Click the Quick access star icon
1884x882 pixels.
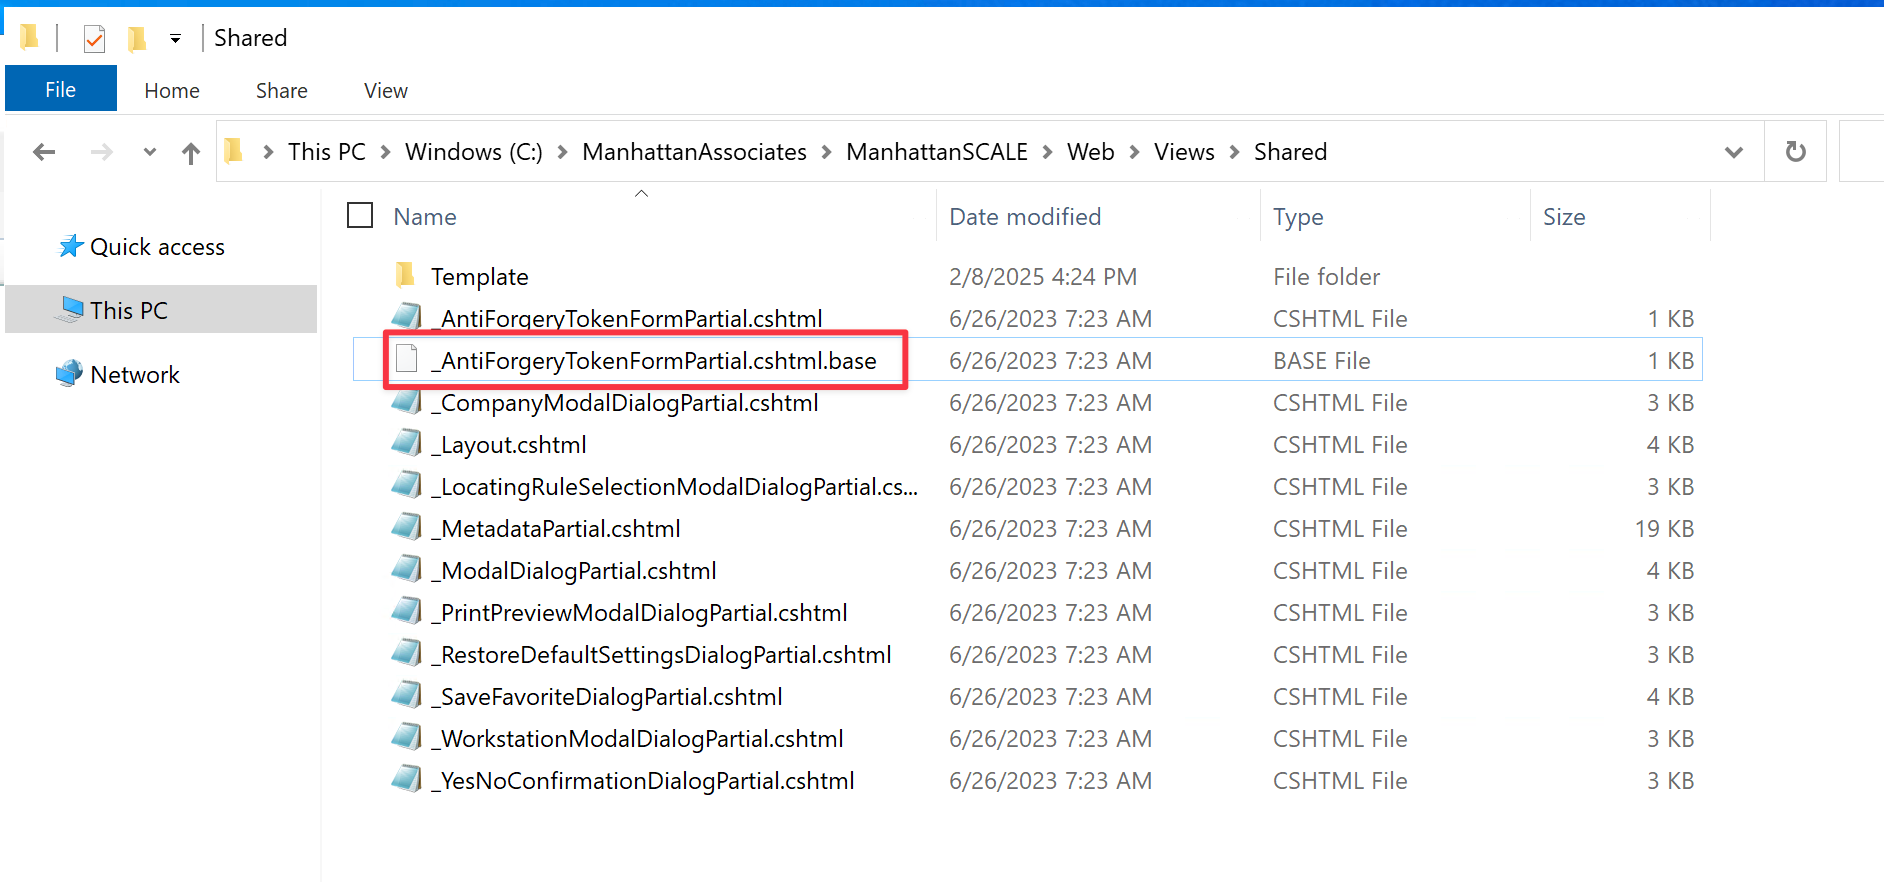point(70,246)
